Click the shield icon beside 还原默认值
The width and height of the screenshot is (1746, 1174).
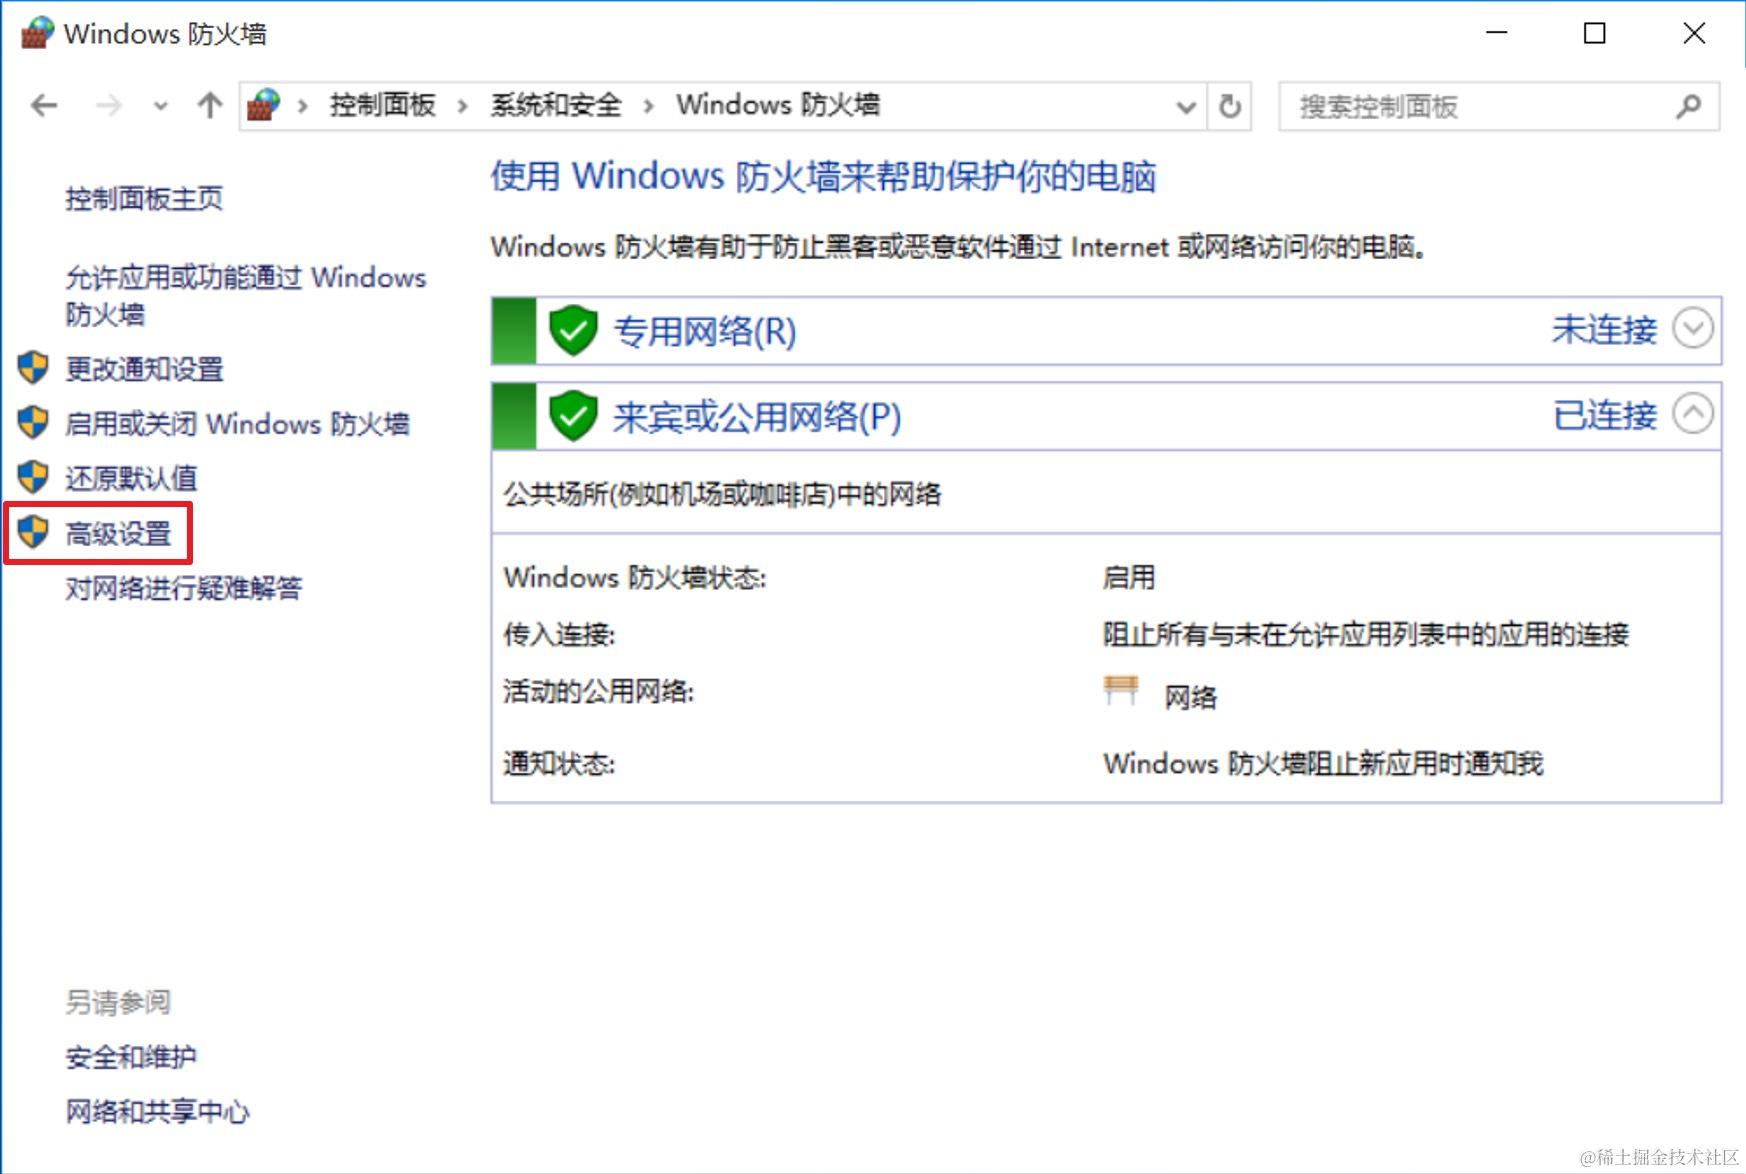coord(33,477)
